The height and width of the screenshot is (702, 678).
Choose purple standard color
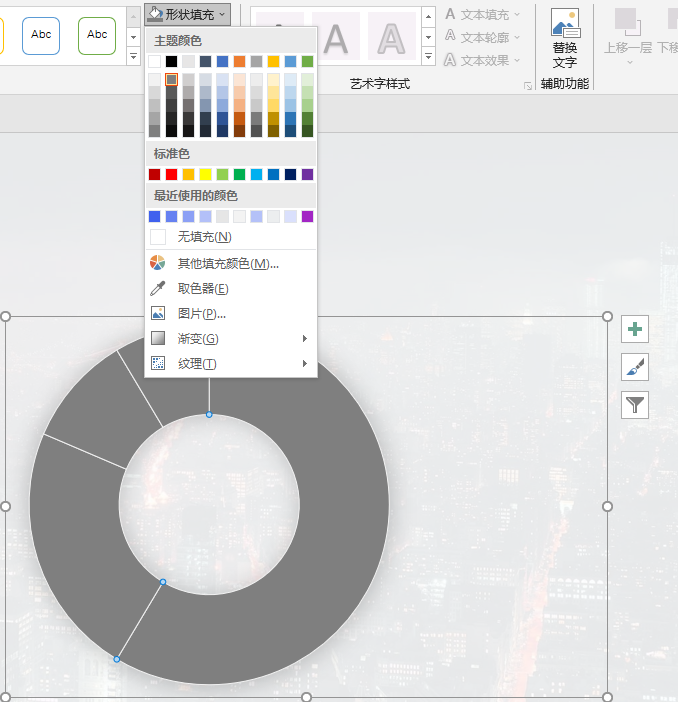point(308,174)
